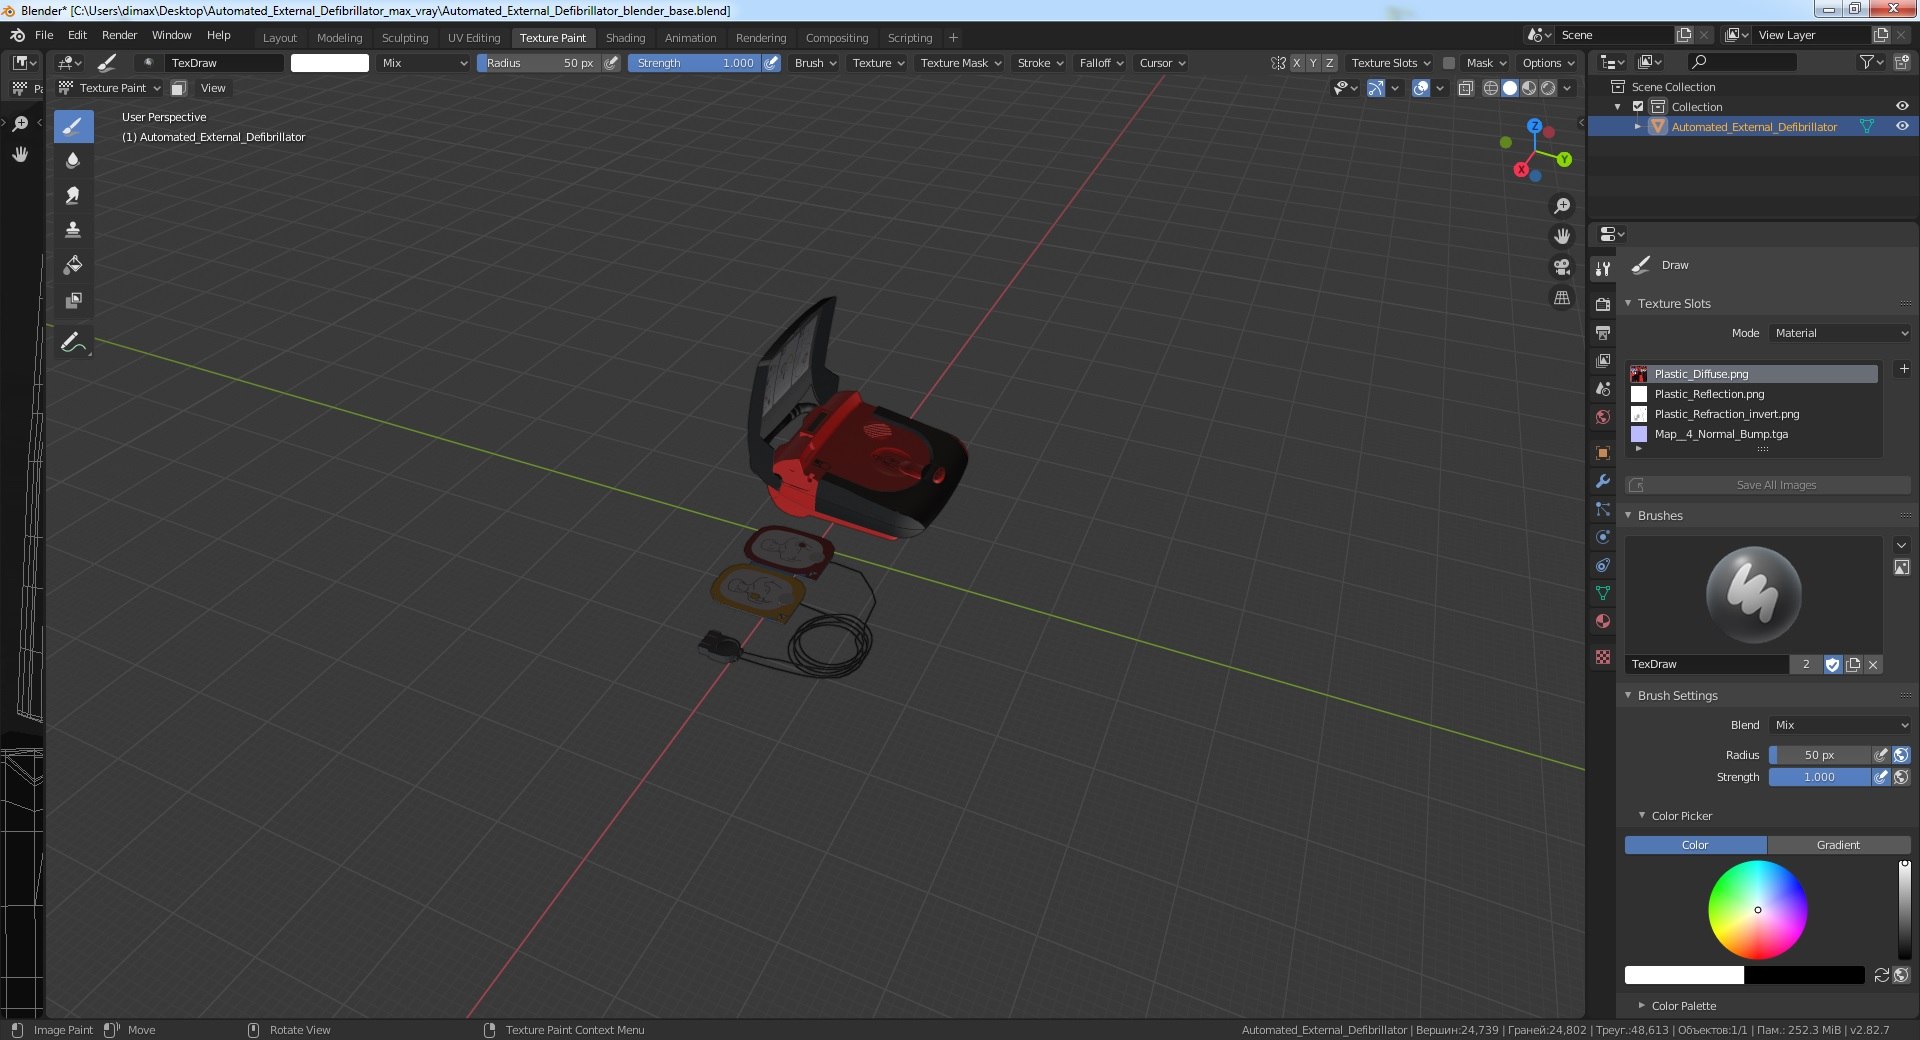Click the TexDraw brush preview thumbnail

point(1753,595)
